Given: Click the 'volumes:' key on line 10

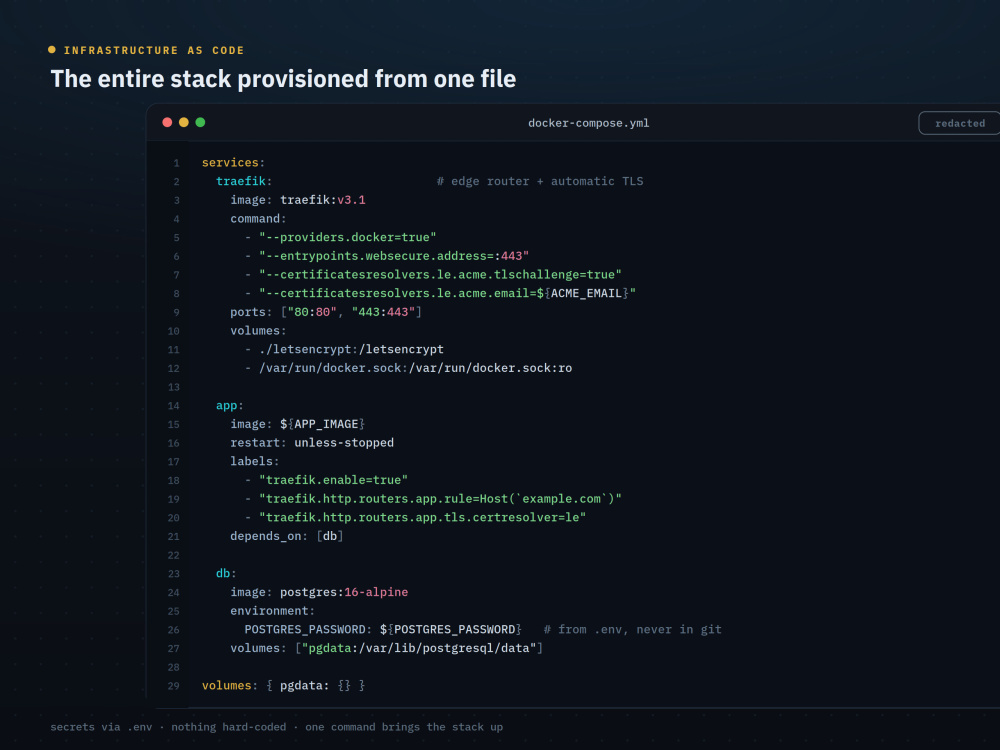Looking at the screenshot, I should (258, 330).
